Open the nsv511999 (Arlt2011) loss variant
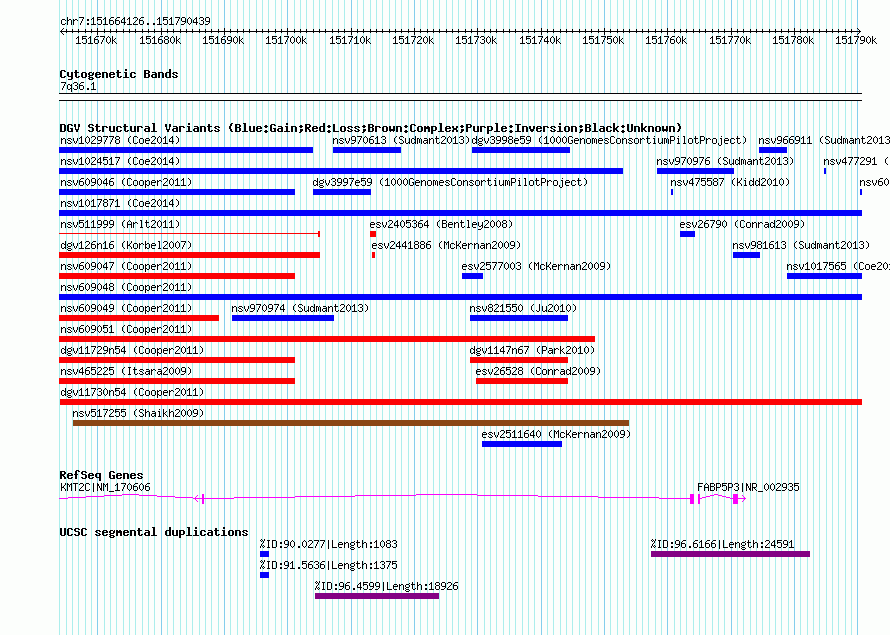Viewport: 890px width, 635px height. pos(190,234)
